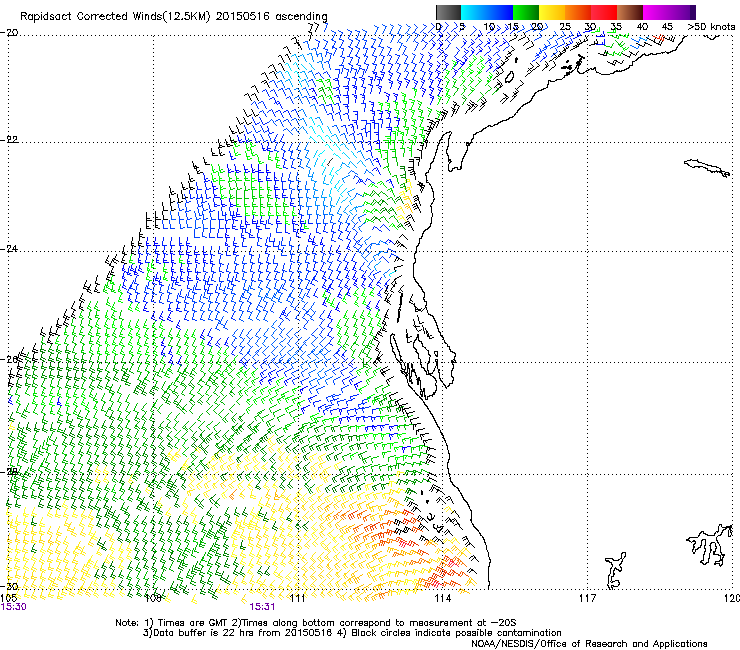Click the legend tick label "35"
Viewport: 740px width, 650px height.
click(x=616, y=27)
